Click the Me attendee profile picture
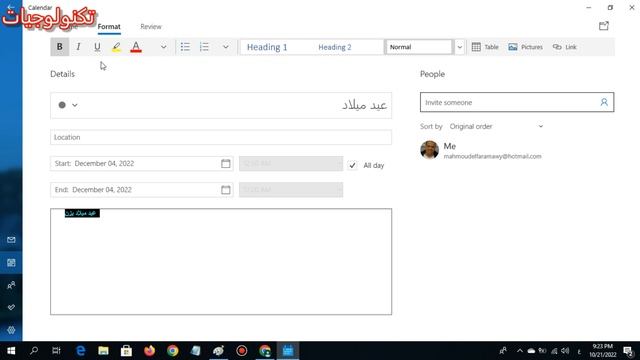The height and width of the screenshot is (360, 640). click(x=429, y=150)
